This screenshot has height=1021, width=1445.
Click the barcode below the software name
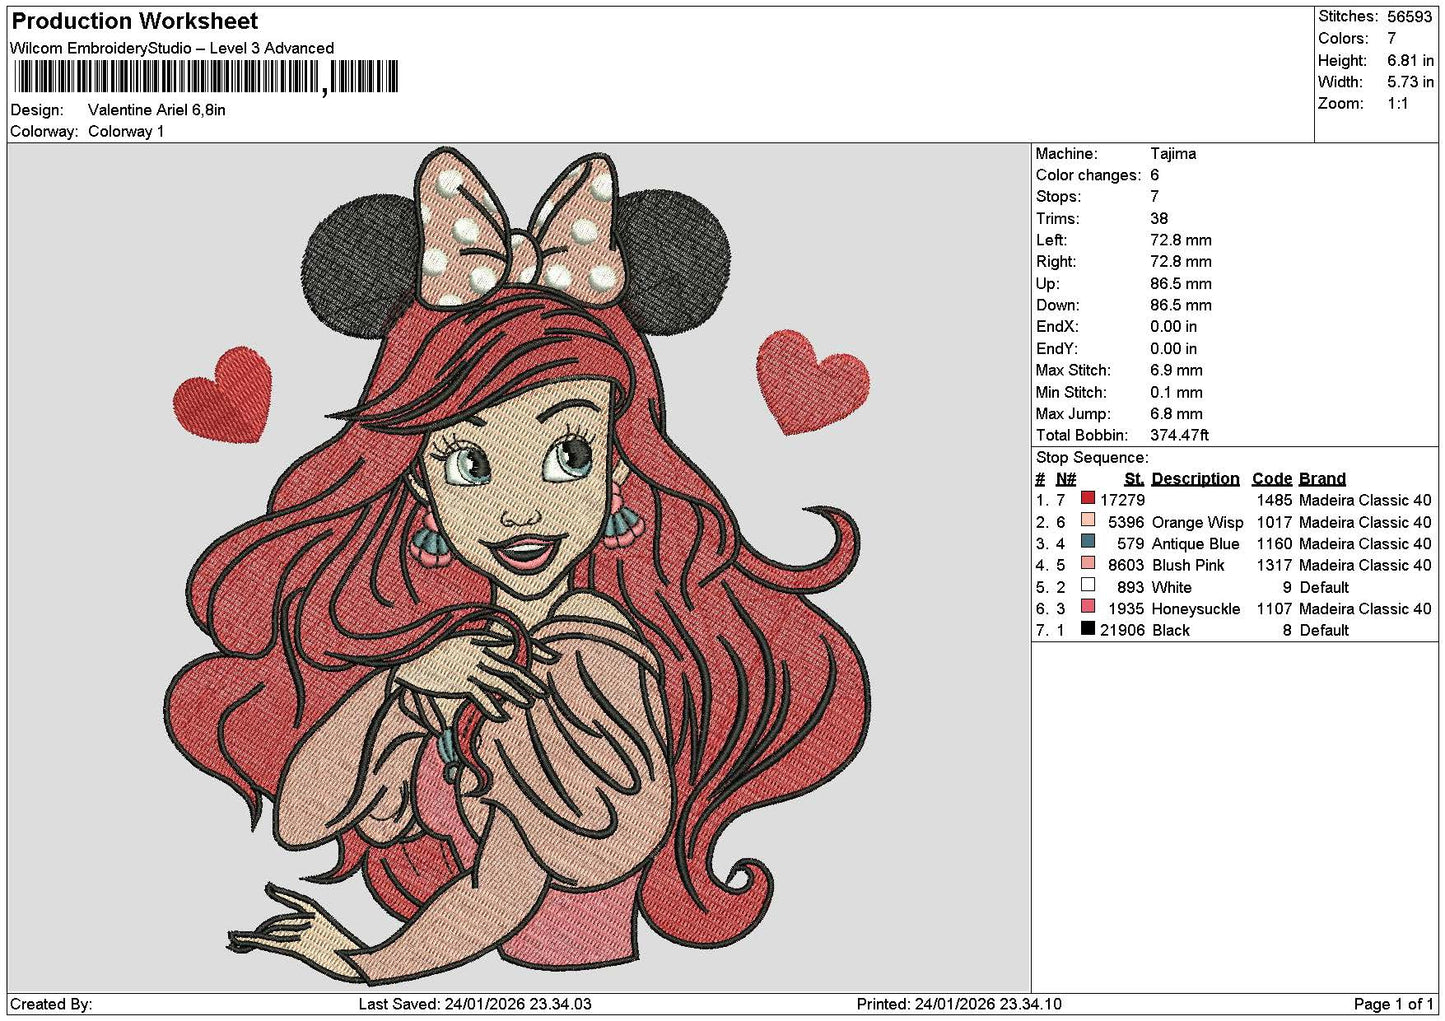(205, 77)
